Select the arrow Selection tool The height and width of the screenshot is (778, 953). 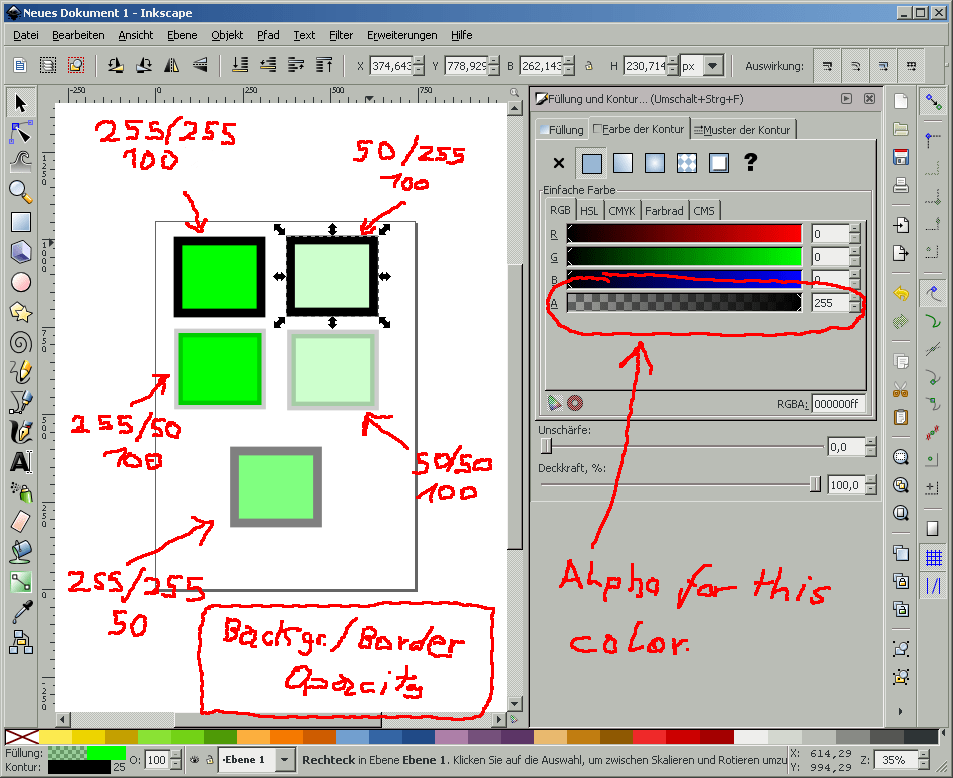tap(18, 104)
